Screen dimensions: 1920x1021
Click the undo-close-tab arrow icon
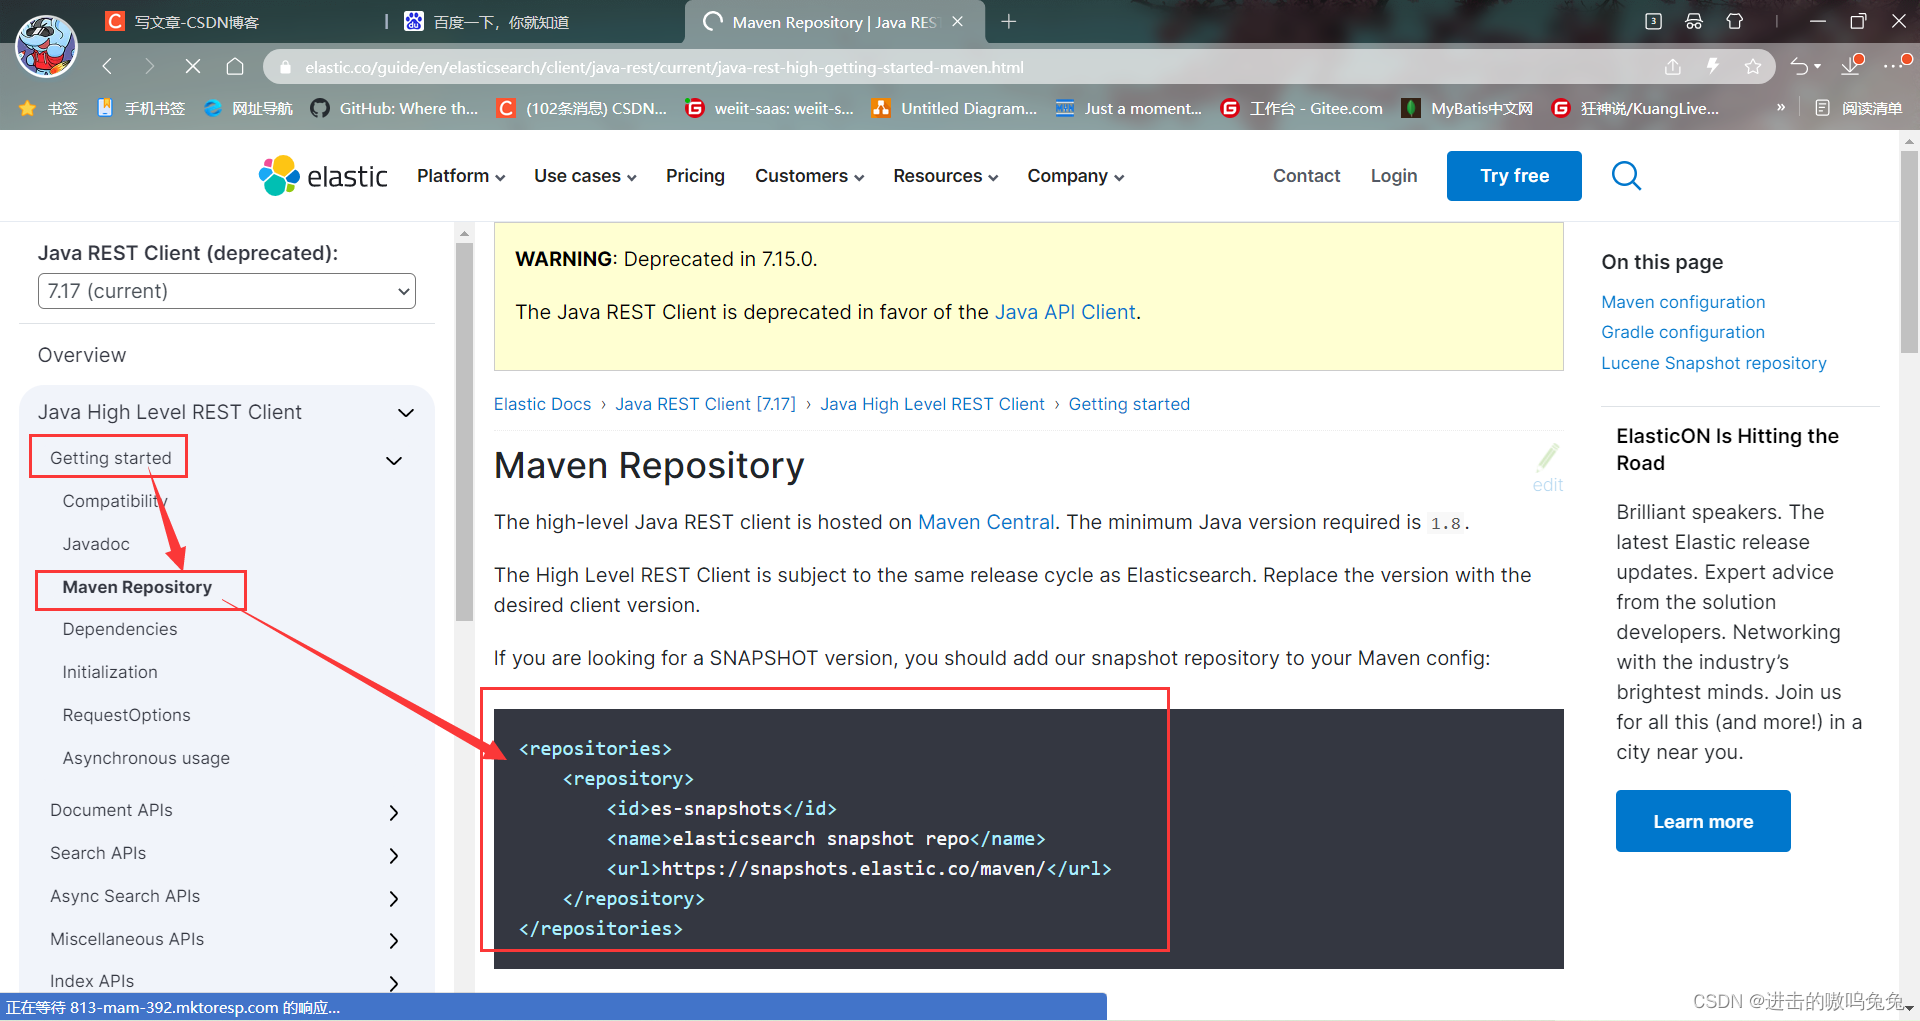pyautogui.click(x=1800, y=66)
